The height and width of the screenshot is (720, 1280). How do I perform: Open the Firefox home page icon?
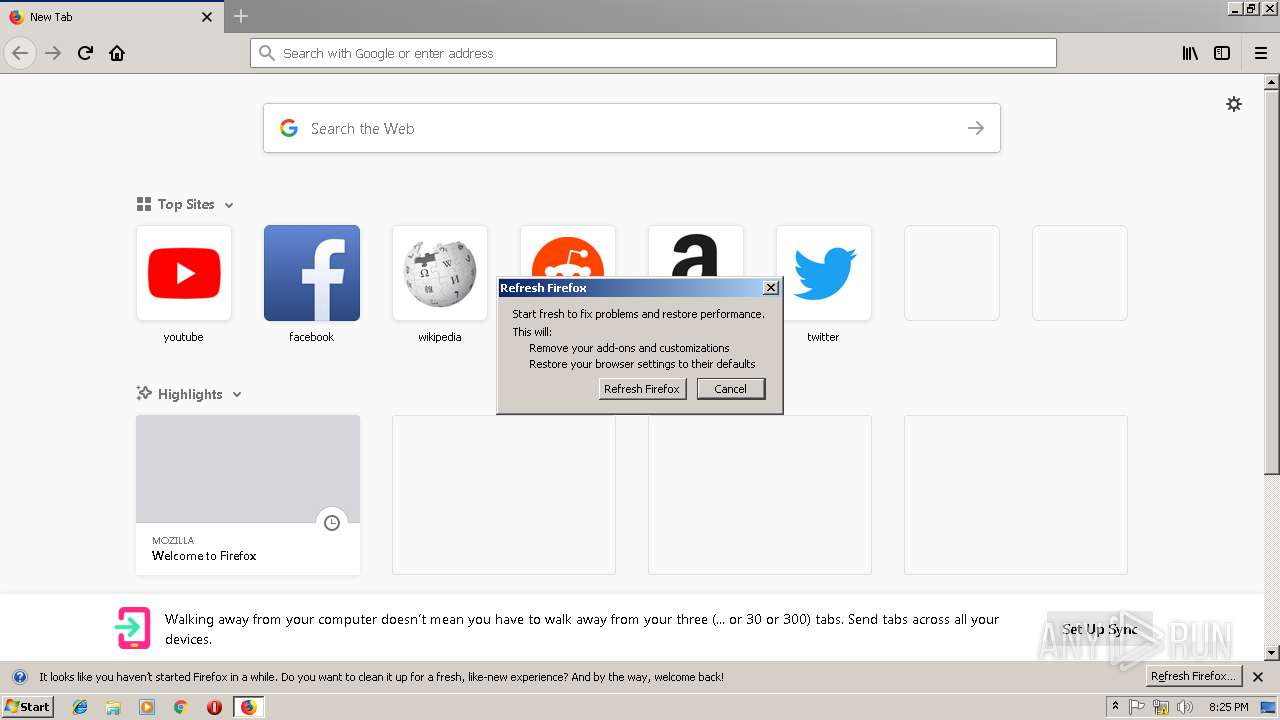point(117,53)
